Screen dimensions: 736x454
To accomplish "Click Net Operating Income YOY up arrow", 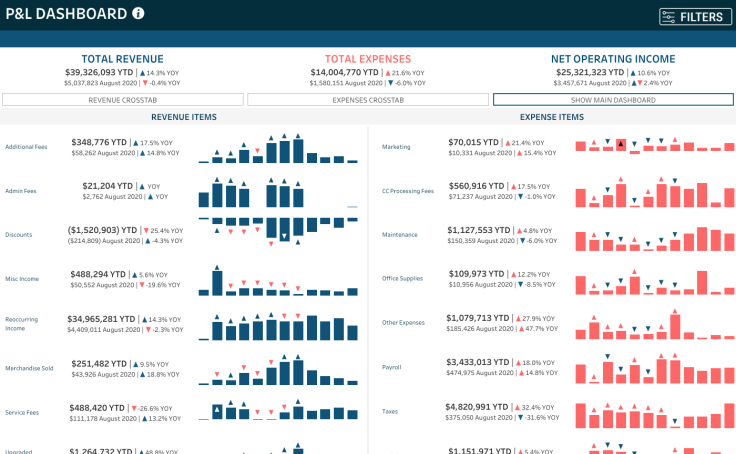I will click(635, 73).
